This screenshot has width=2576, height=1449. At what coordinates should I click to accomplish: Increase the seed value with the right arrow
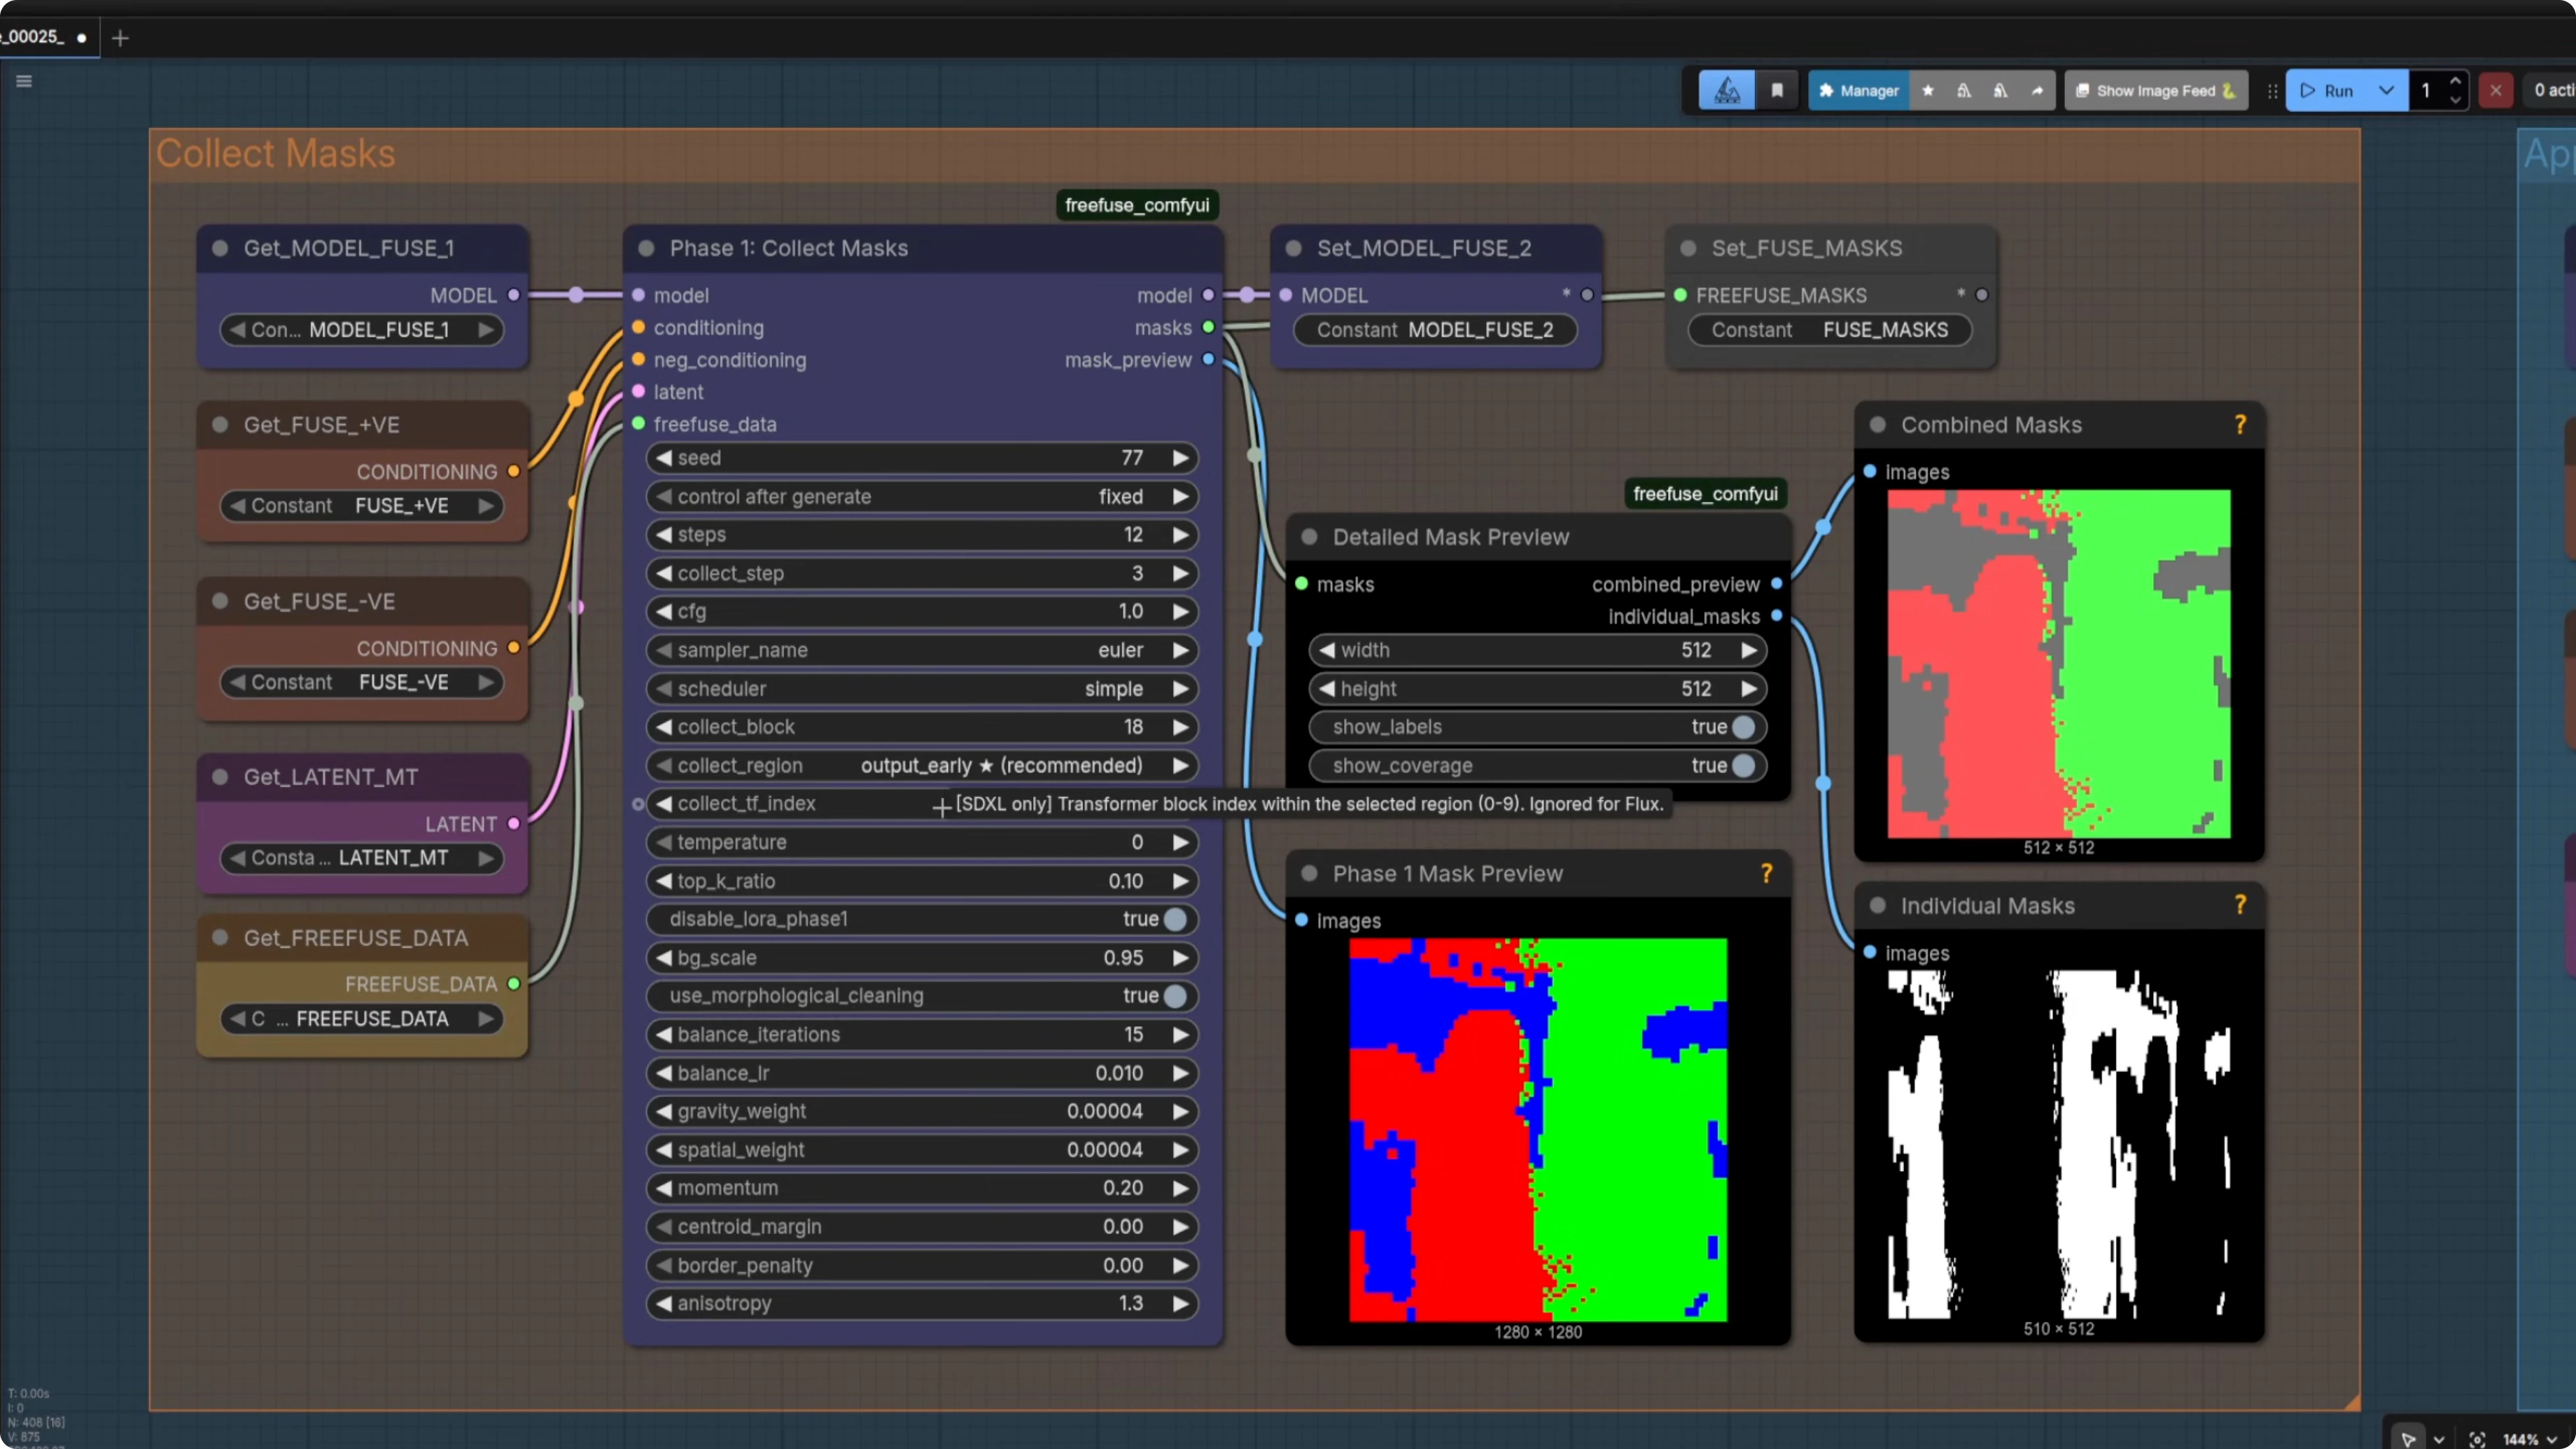[1181, 458]
